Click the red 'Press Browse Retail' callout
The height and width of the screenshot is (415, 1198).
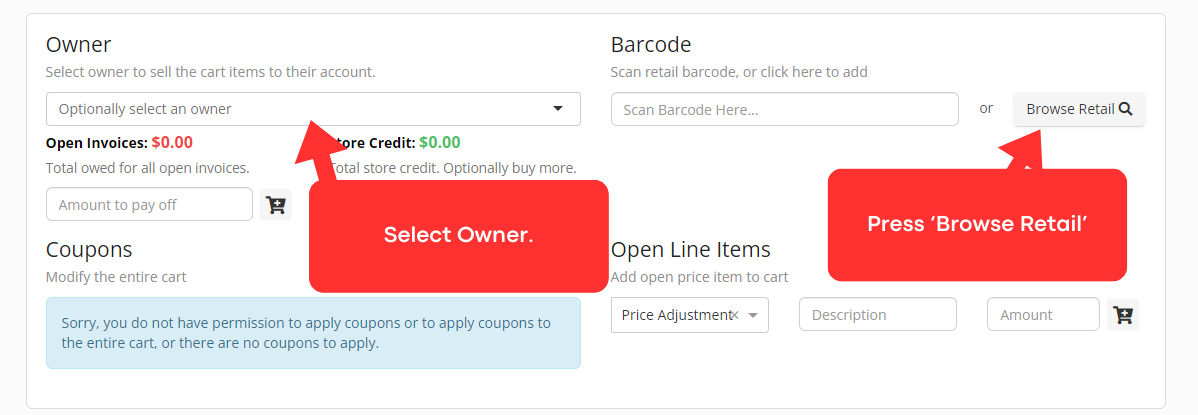tap(977, 225)
